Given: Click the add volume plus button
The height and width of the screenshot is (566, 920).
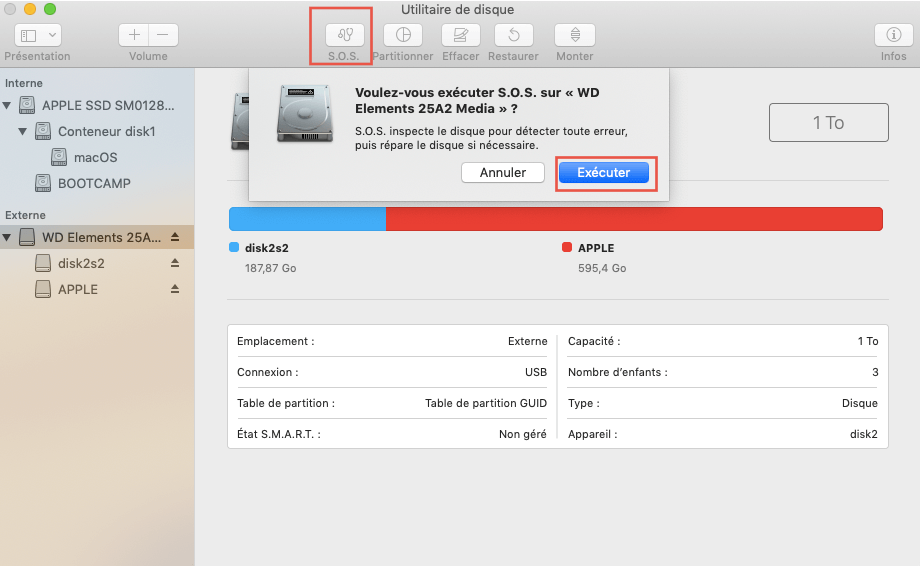Looking at the screenshot, I should pos(135,35).
